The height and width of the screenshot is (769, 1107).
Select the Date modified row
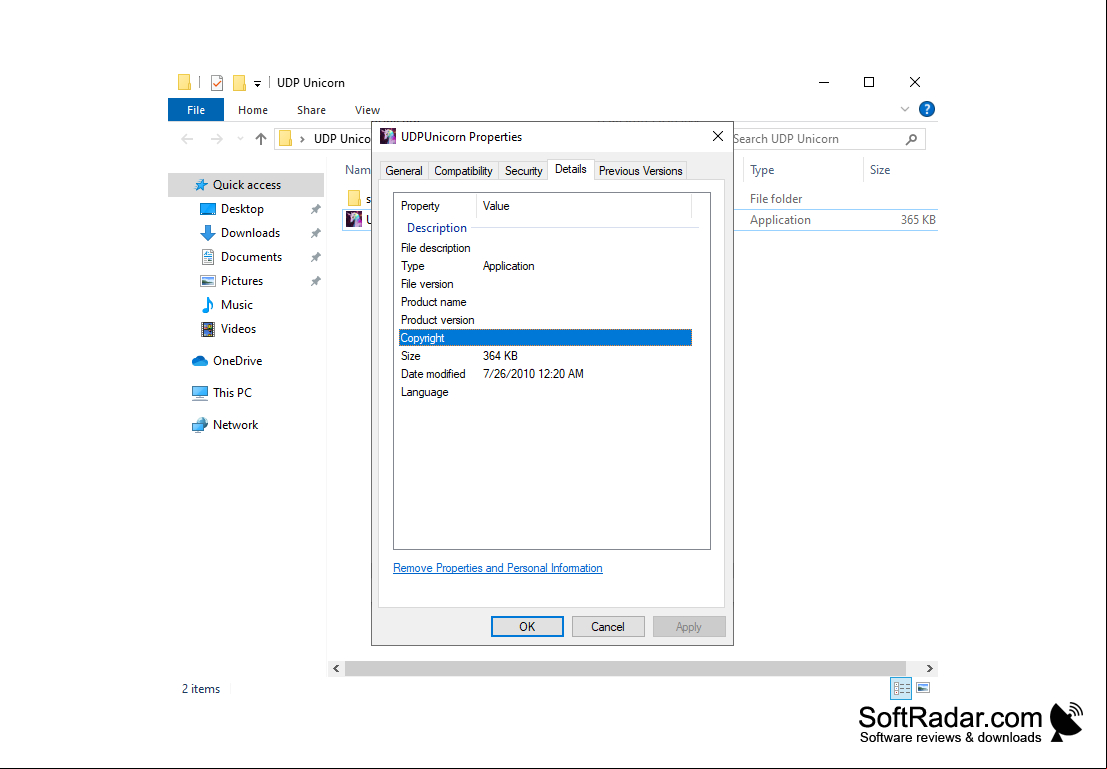(x=545, y=374)
